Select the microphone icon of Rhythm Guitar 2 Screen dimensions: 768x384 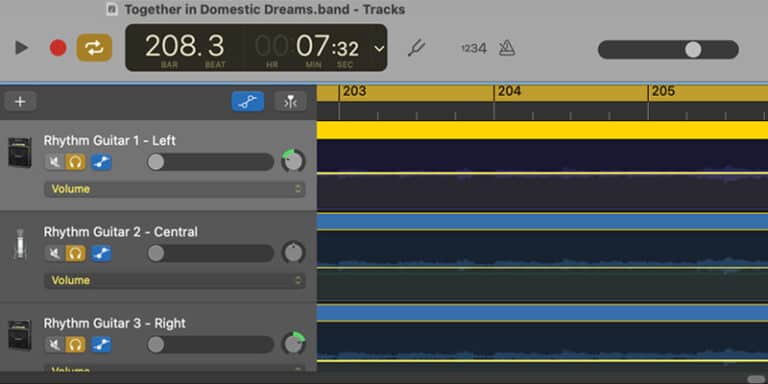(x=20, y=243)
